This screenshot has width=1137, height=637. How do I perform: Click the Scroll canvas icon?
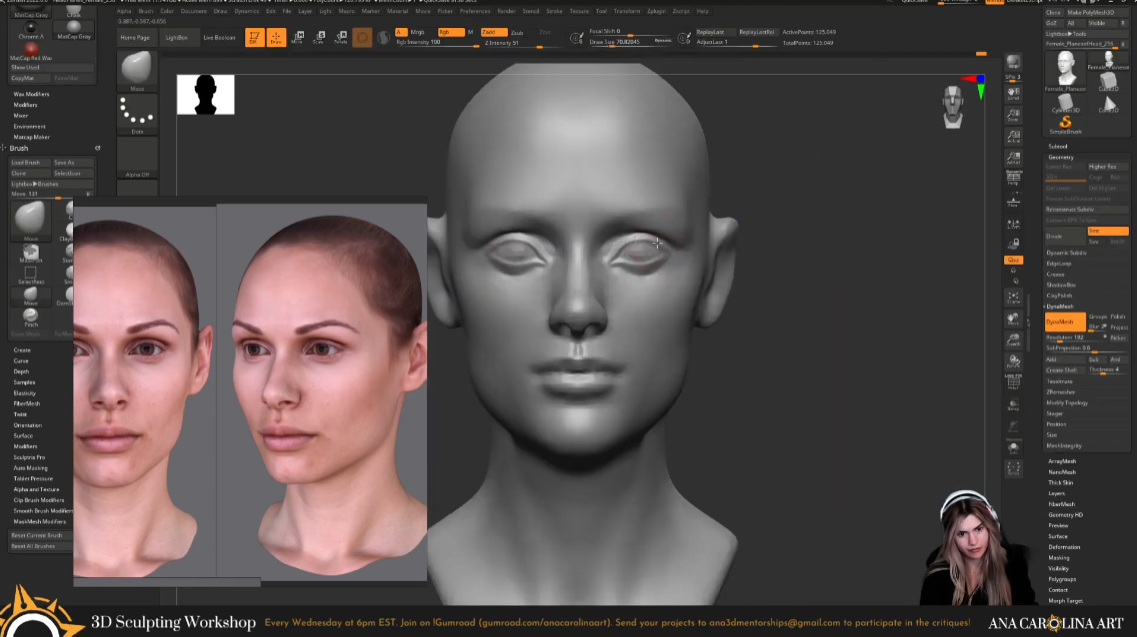click(x=1013, y=93)
